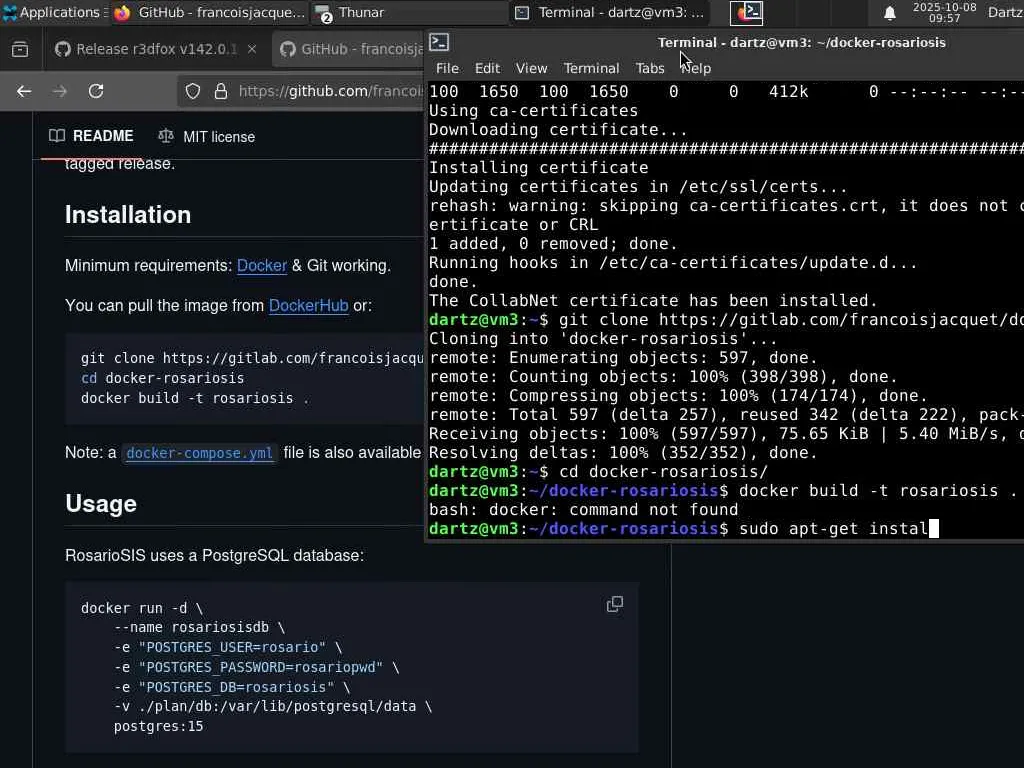The width and height of the screenshot is (1024, 768).
Task: Click the Installation heading
Action: (x=128, y=215)
